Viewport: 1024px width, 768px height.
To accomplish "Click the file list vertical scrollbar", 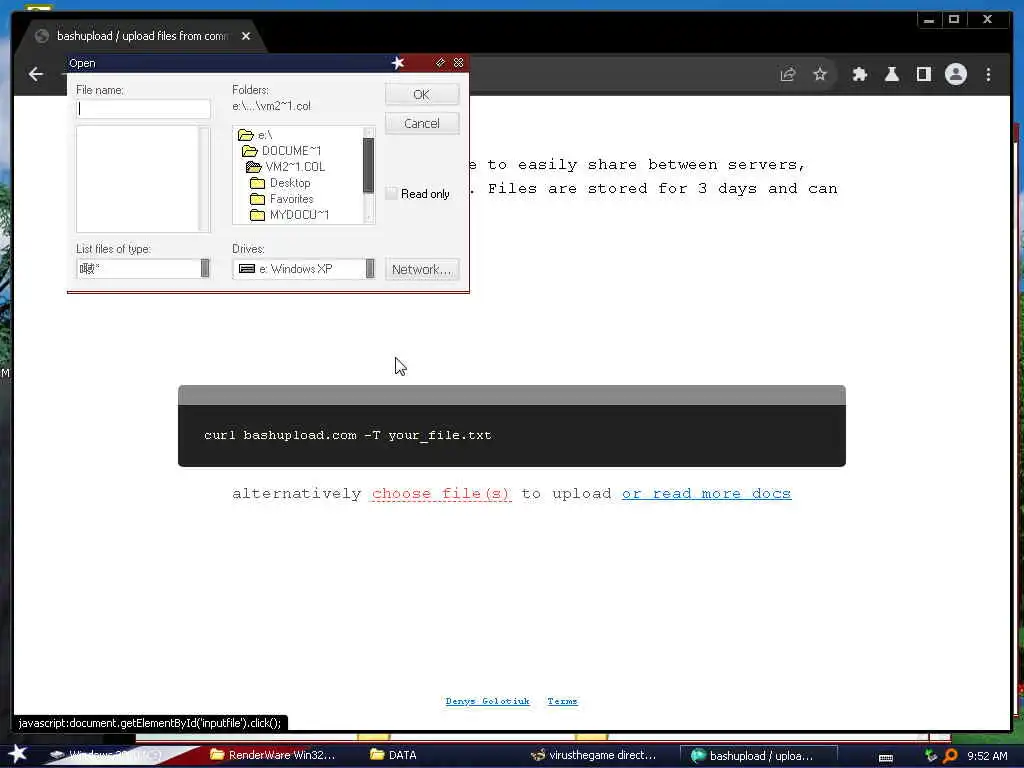I will click(204, 179).
